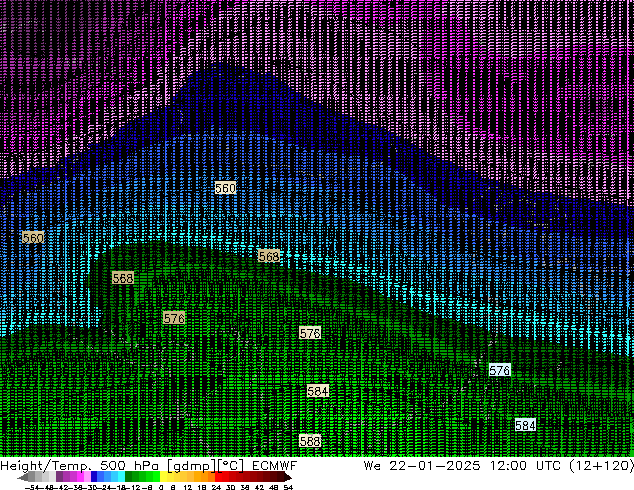Click the legend value 0
The image size is (634, 490).
point(161,487)
